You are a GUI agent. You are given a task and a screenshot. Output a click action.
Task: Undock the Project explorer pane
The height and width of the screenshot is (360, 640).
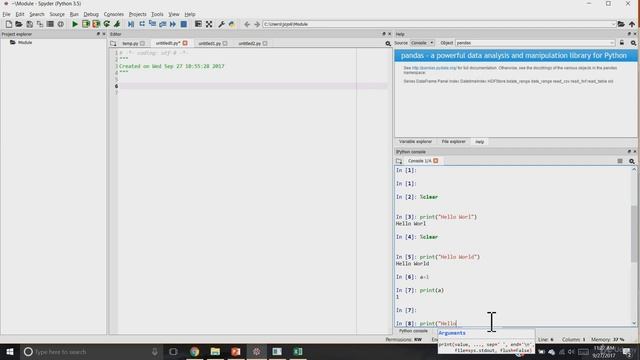click(98, 34)
